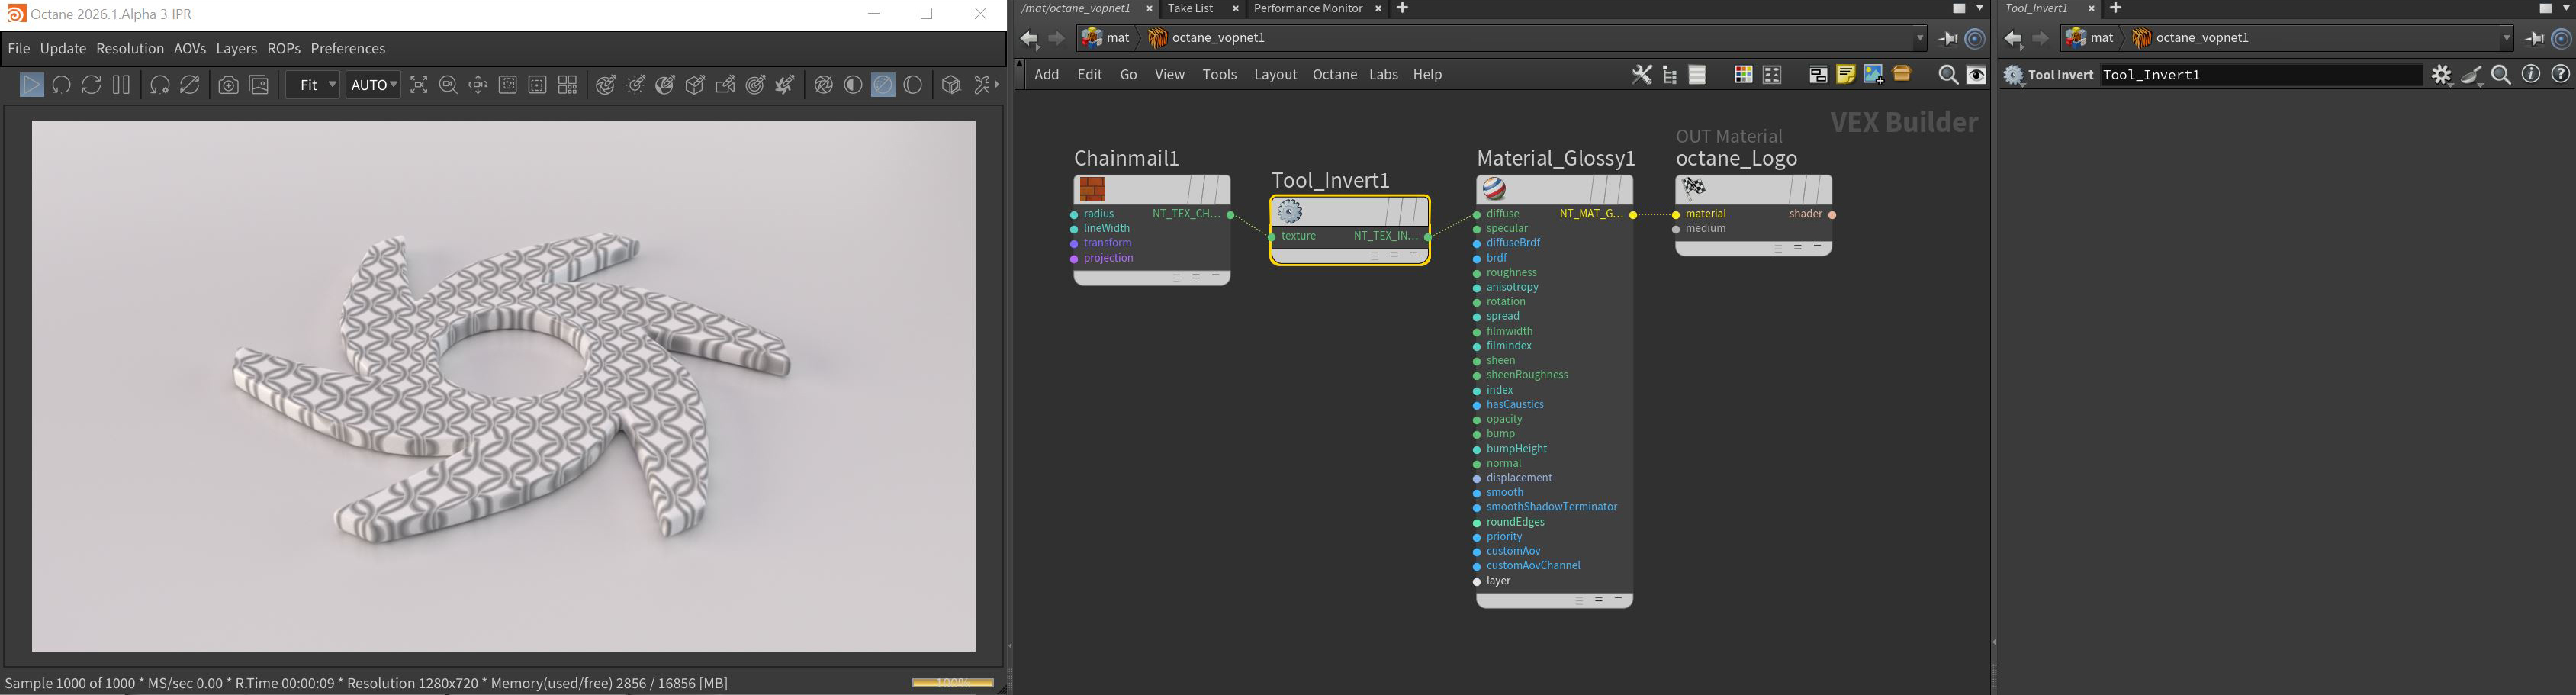The height and width of the screenshot is (695, 2576).
Task: Open the Octane menu in network editor
Action: point(1334,75)
